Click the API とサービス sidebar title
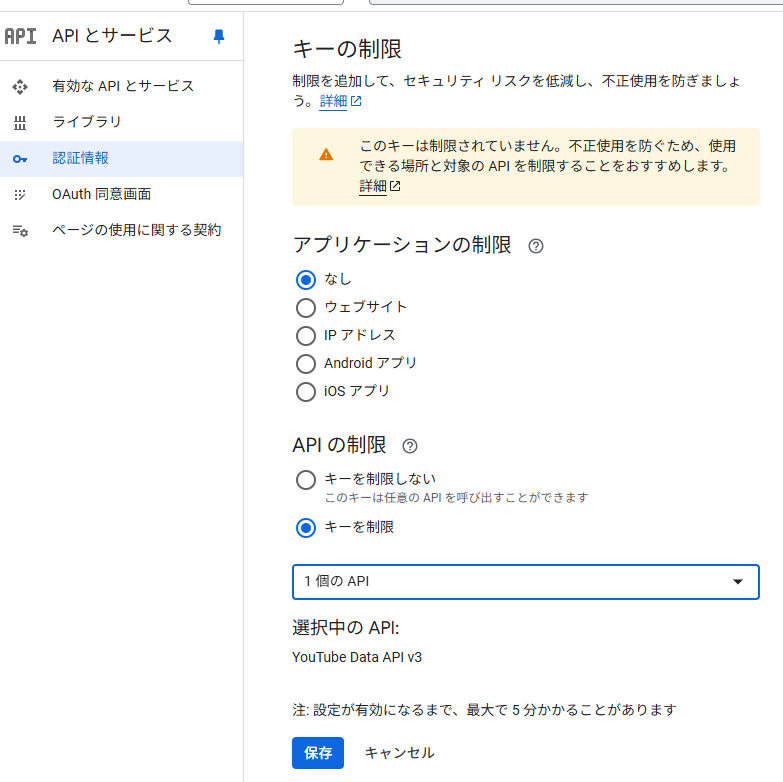 [x=112, y=36]
